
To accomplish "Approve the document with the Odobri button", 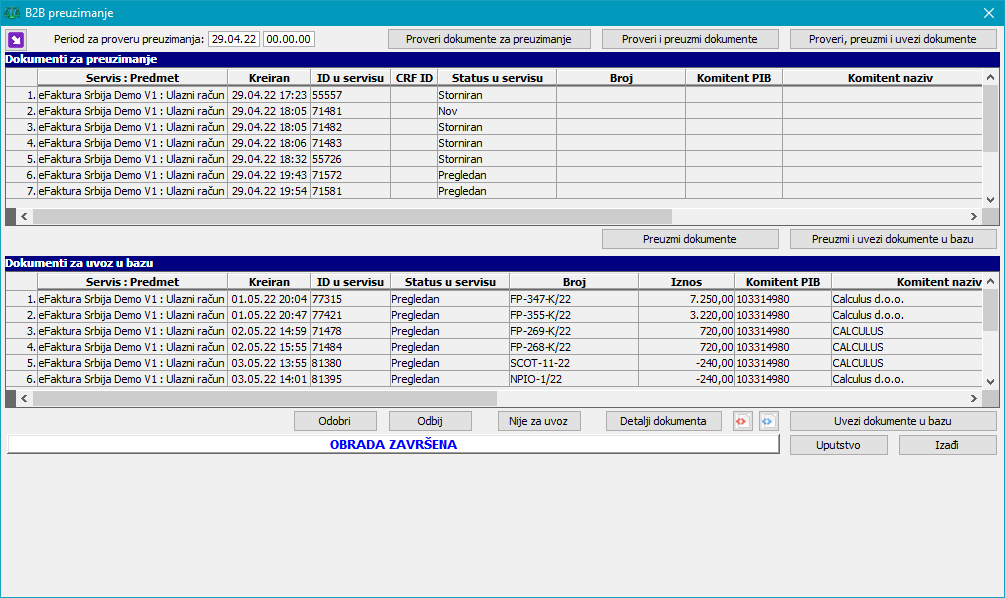I will point(335,421).
